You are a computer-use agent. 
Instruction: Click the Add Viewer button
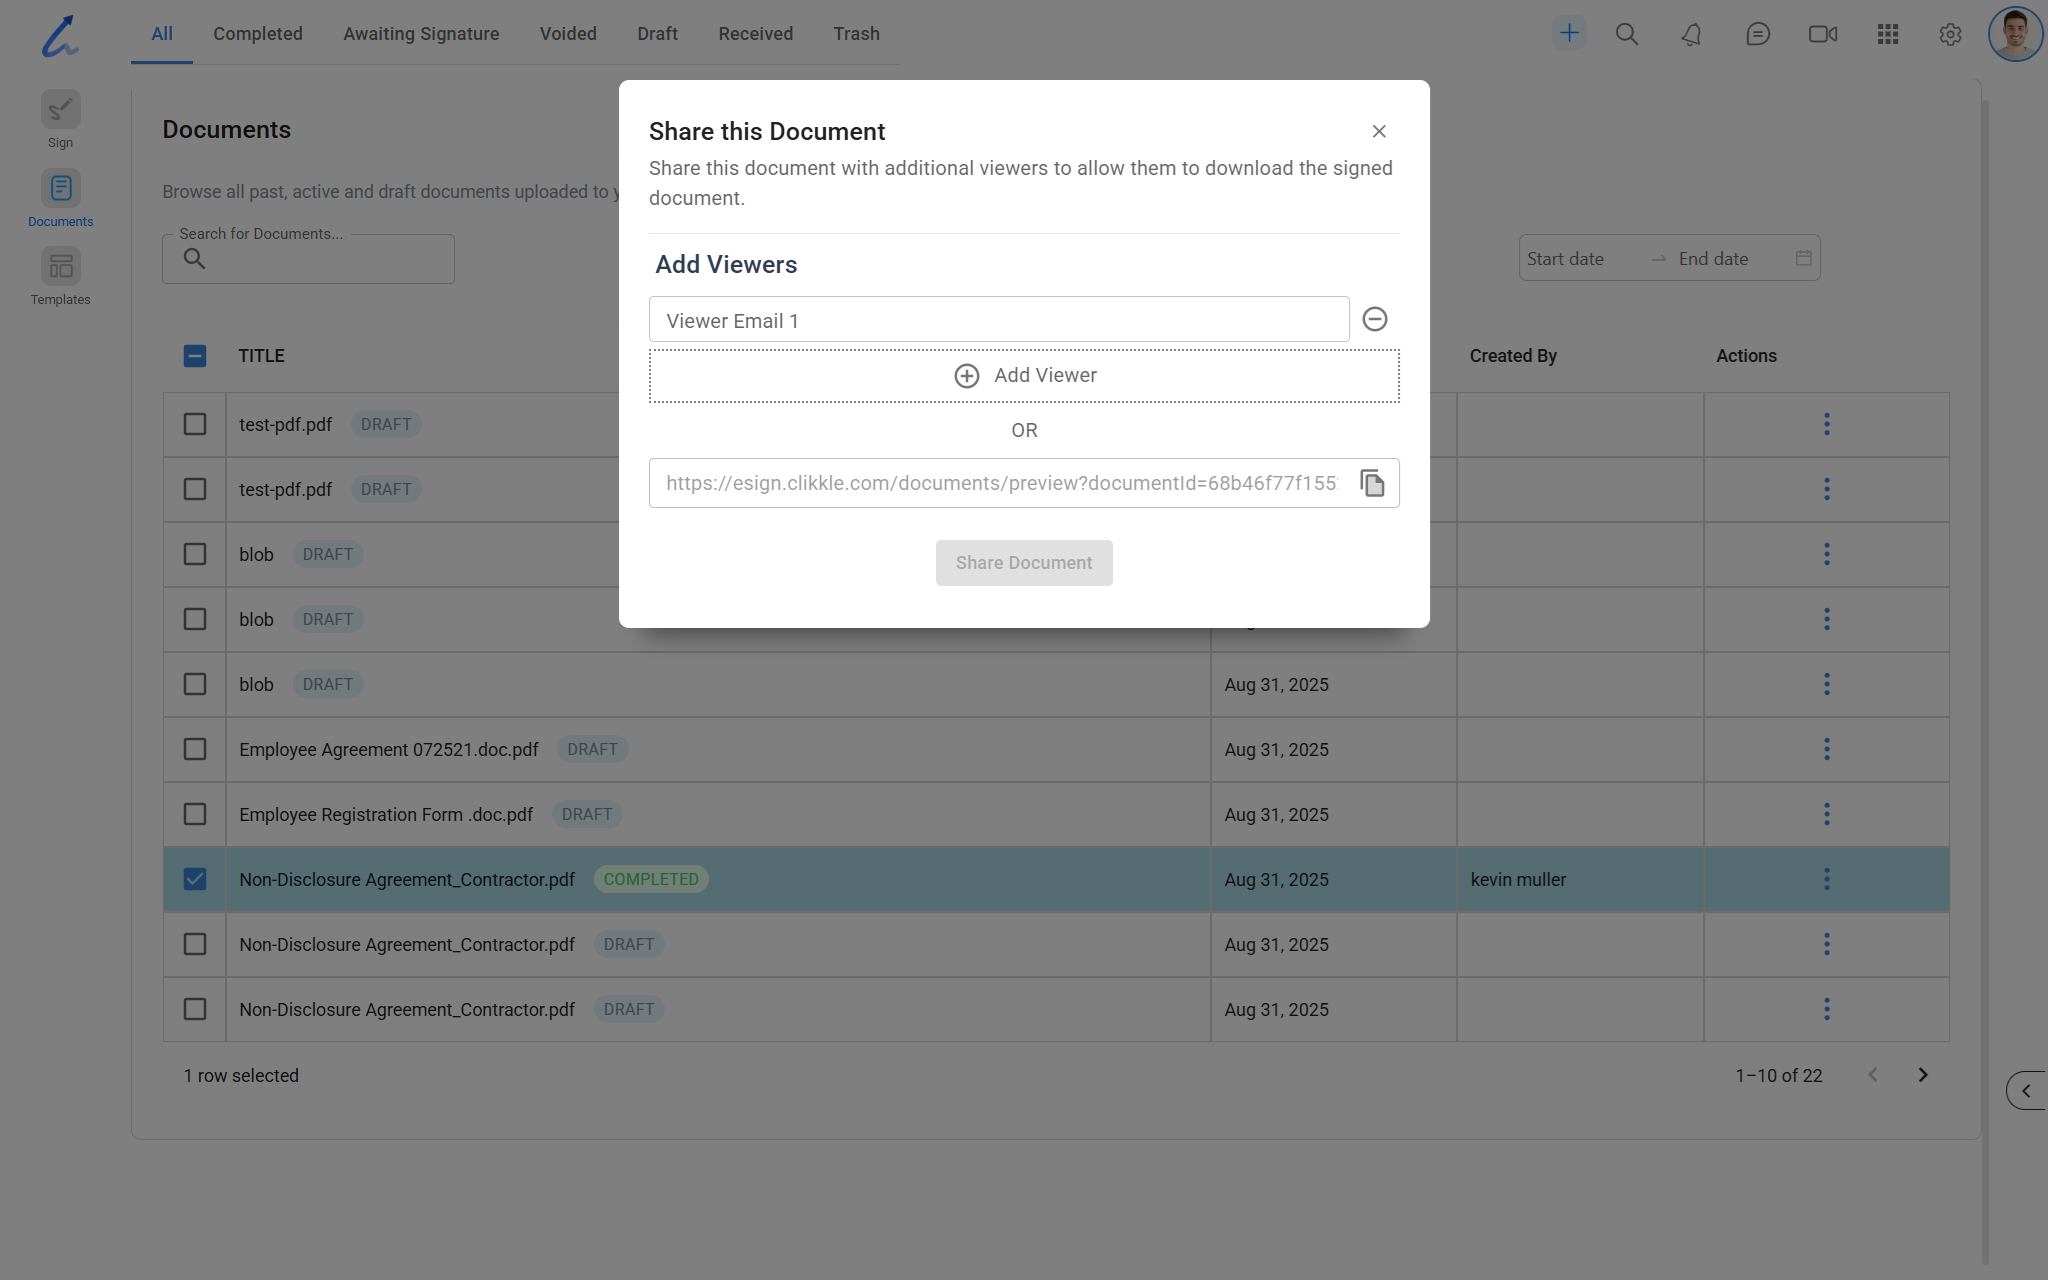pos(1024,376)
